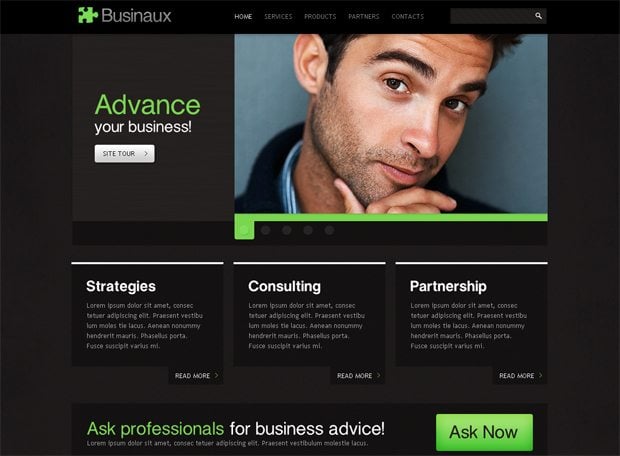Click the arrow beside Partnership Read More
This screenshot has width=620, height=456.
point(541,375)
